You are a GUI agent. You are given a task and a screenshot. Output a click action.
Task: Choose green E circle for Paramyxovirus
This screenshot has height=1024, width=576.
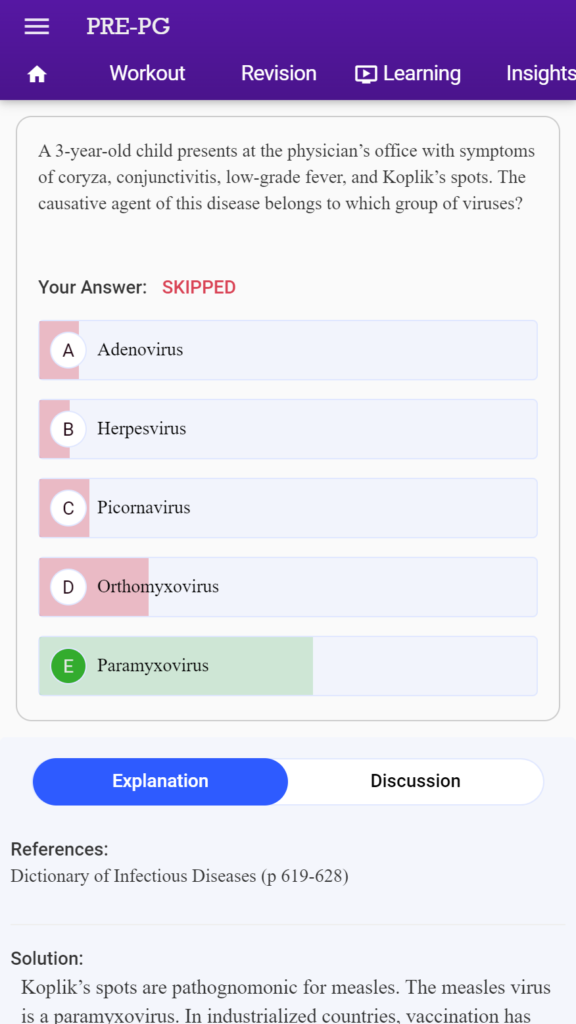click(69, 666)
